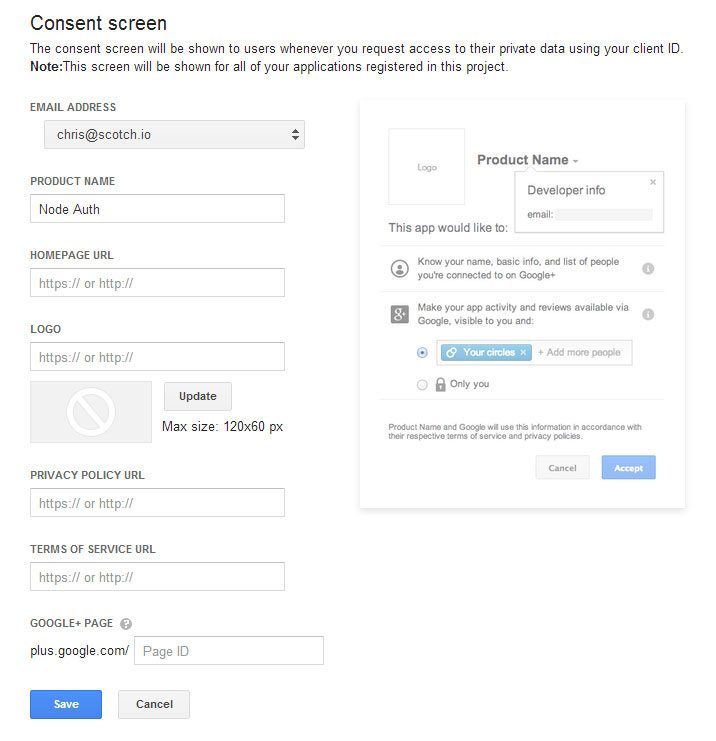The width and height of the screenshot is (716, 741).
Task: Click info icon beside 'Know your name' permission
Action: [x=648, y=268]
